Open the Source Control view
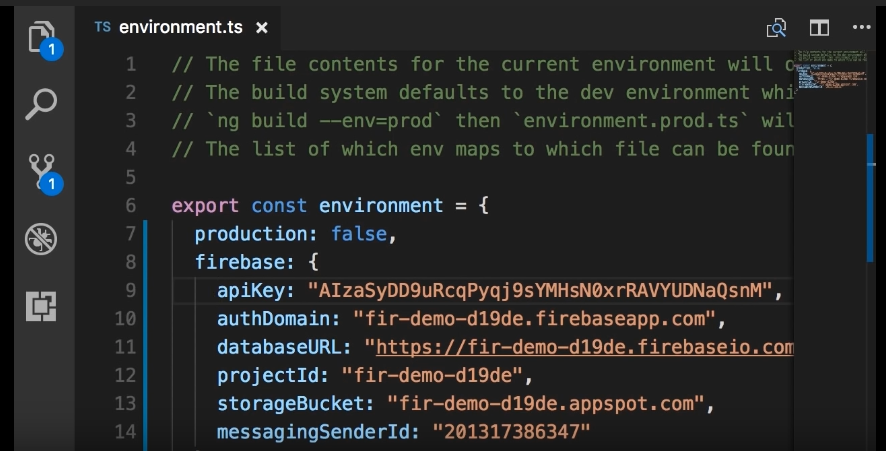This screenshot has height=451, width=886. coord(41,170)
